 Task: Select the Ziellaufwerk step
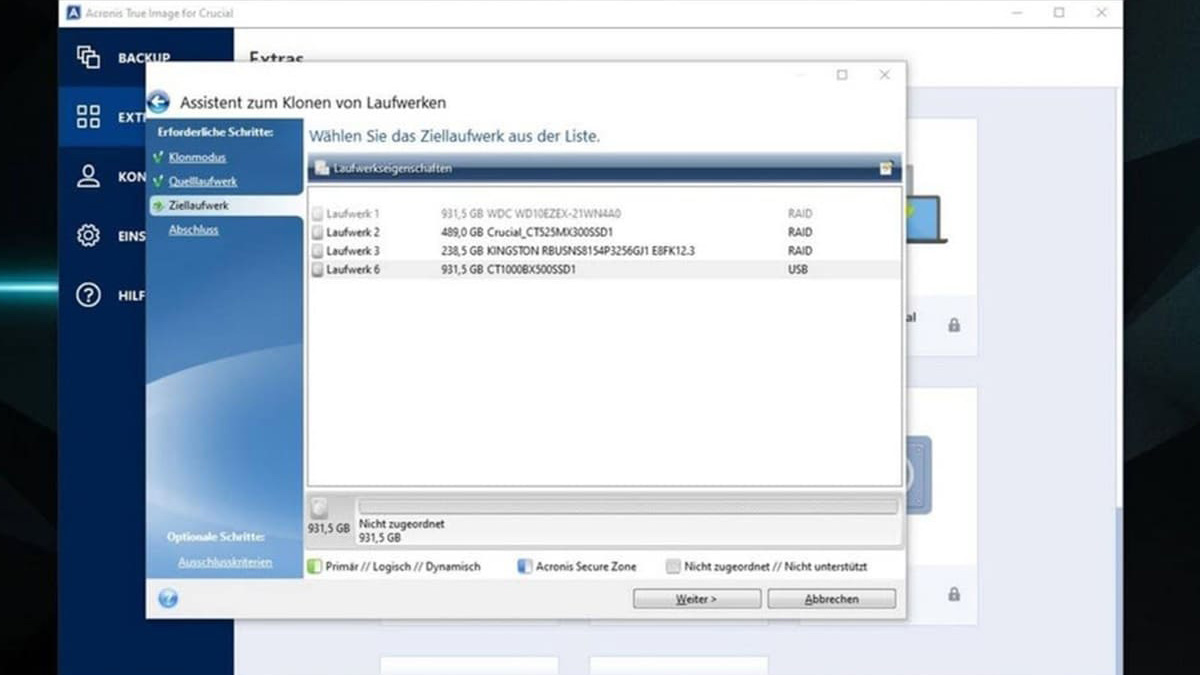[198, 205]
